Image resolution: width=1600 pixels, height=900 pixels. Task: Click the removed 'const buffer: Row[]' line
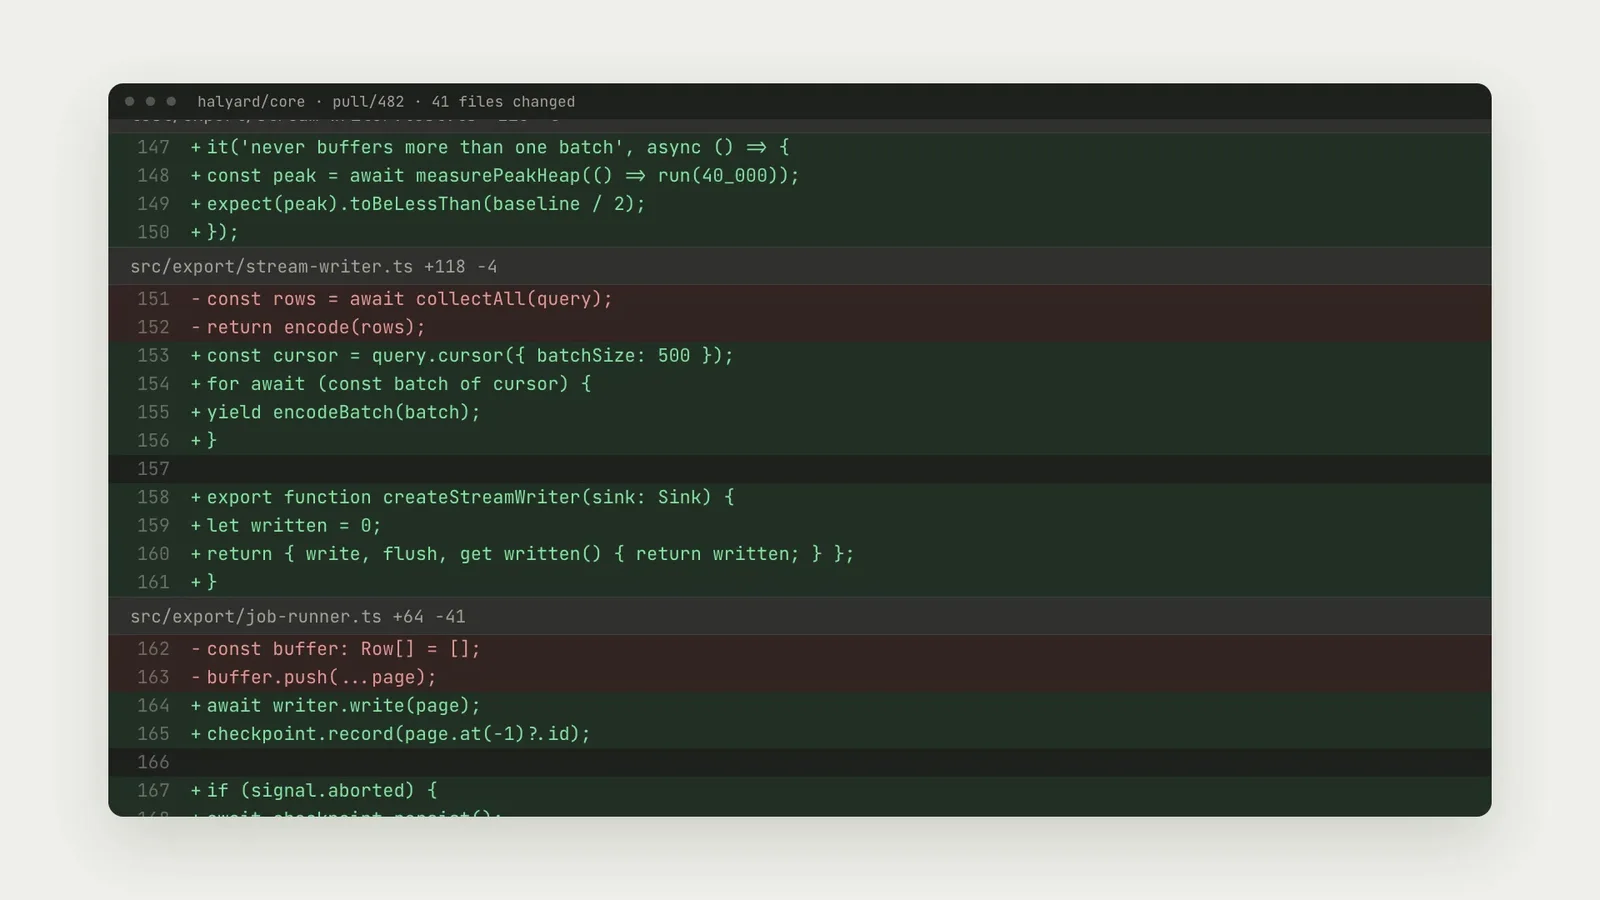(800, 649)
